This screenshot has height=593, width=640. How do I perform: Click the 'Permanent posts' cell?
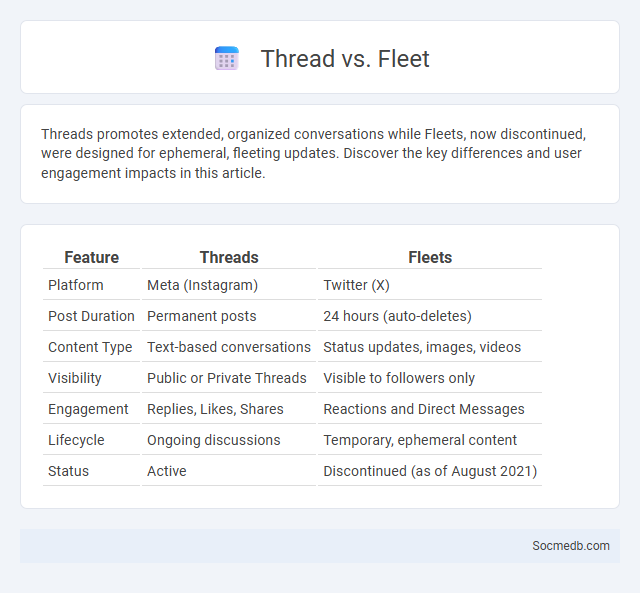pyautogui.click(x=229, y=316)
